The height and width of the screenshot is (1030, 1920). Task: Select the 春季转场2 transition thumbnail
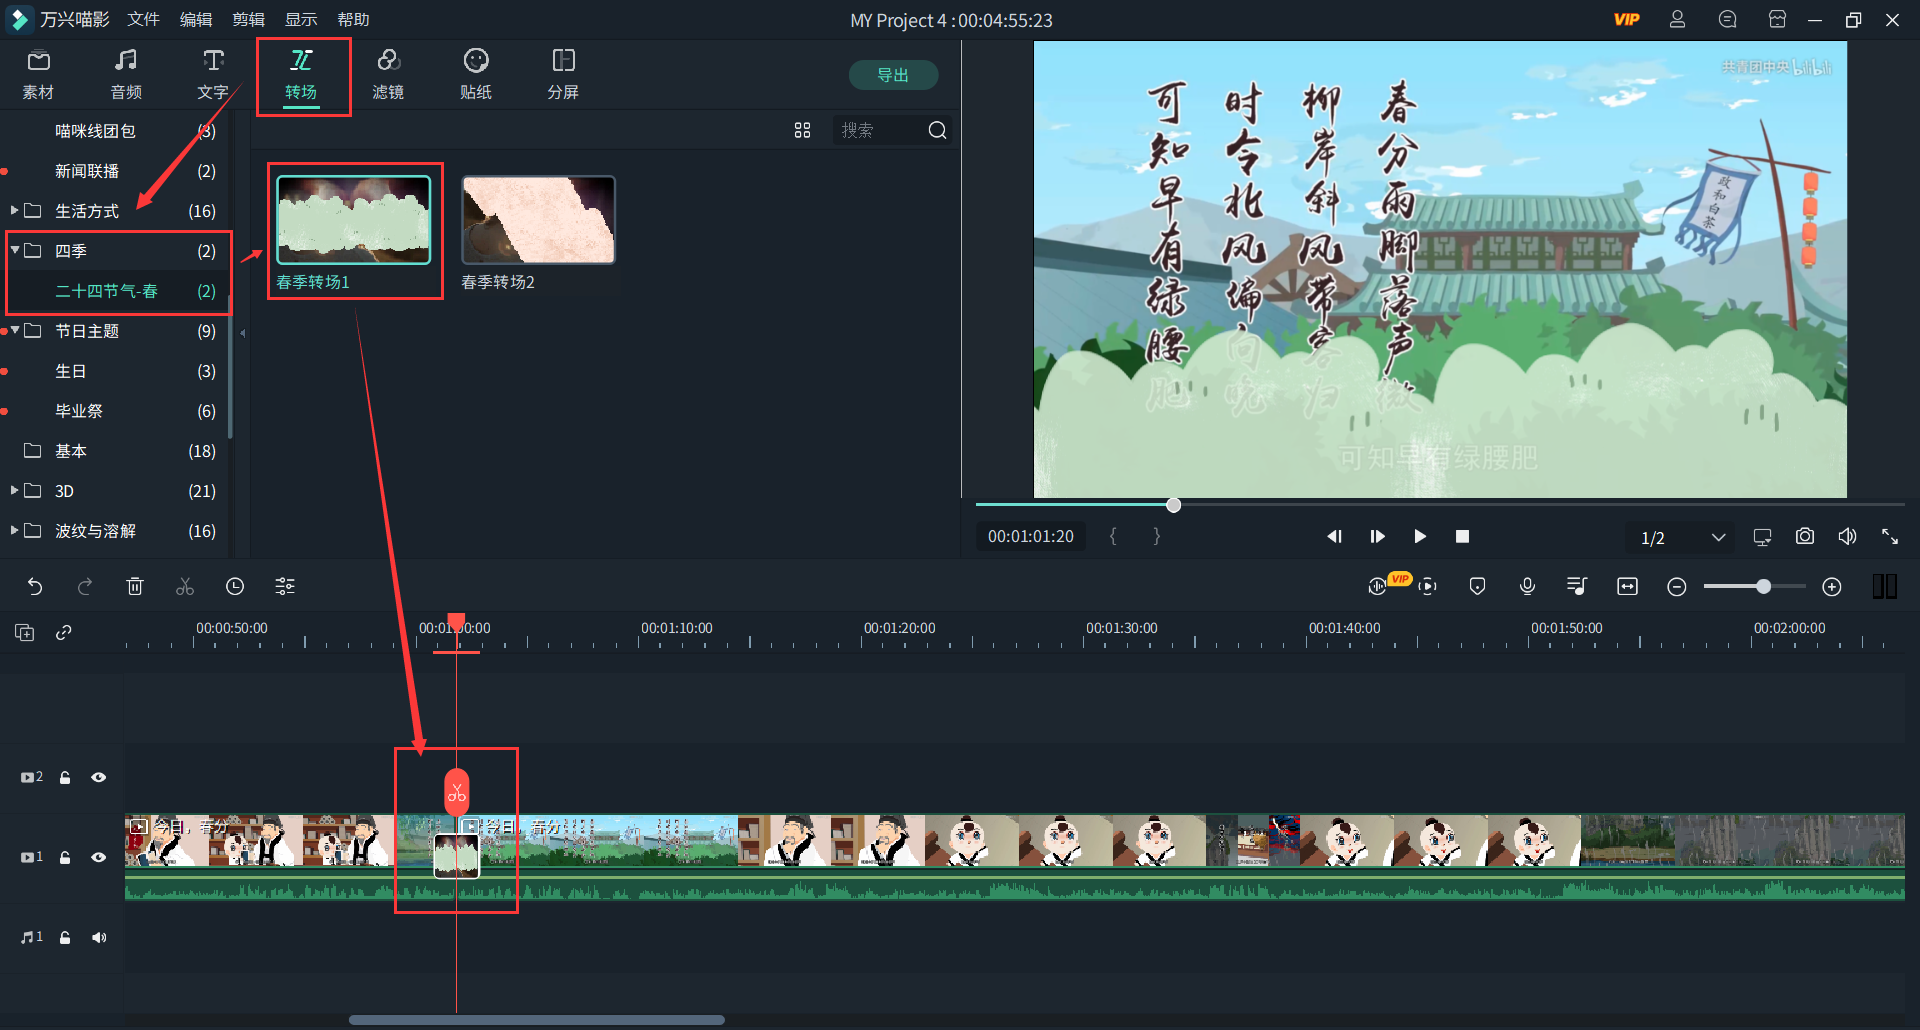[538, 221]
